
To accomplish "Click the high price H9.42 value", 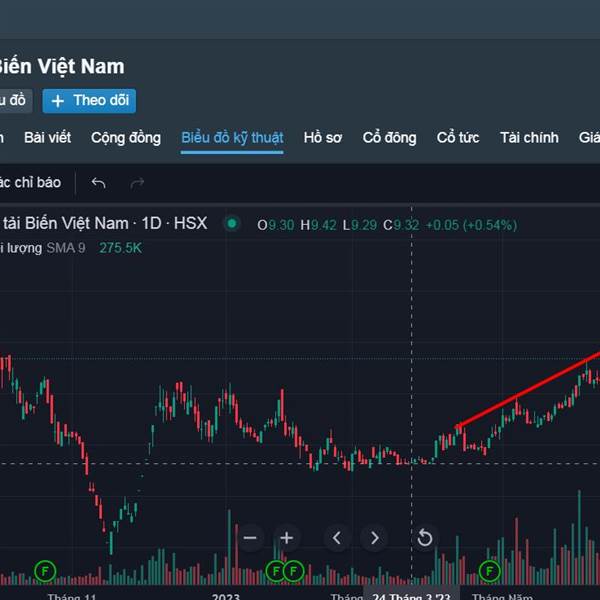I will point(318,225).
